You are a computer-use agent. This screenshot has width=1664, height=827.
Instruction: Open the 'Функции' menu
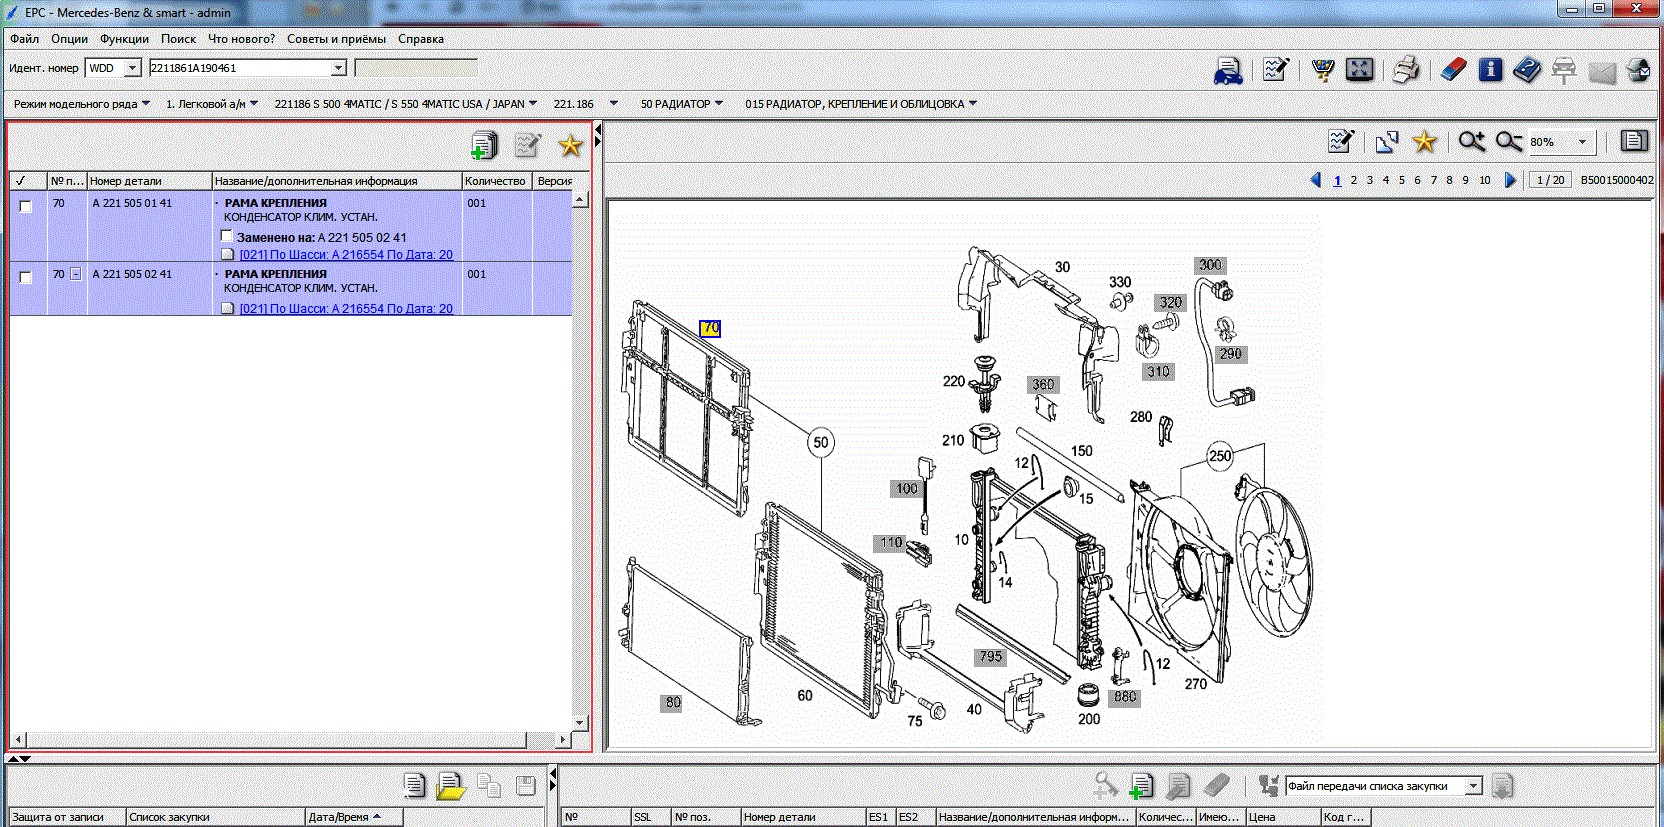[x=124, y=39]
